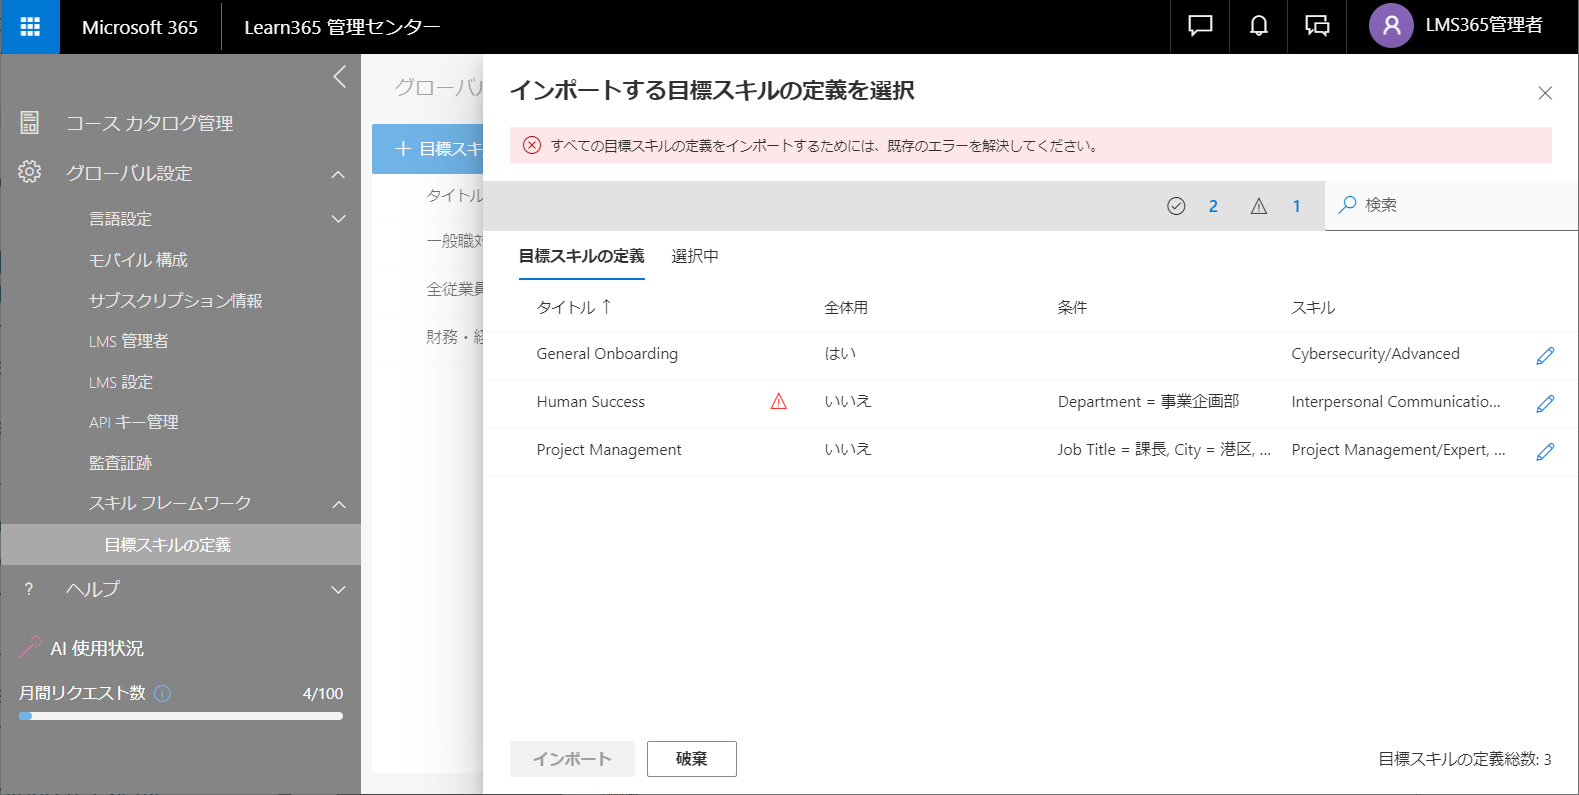The width and height of the screenshot is (1579, 795).
Task: Click the info icon beside 月間リクエスト数
Action: 163,693
